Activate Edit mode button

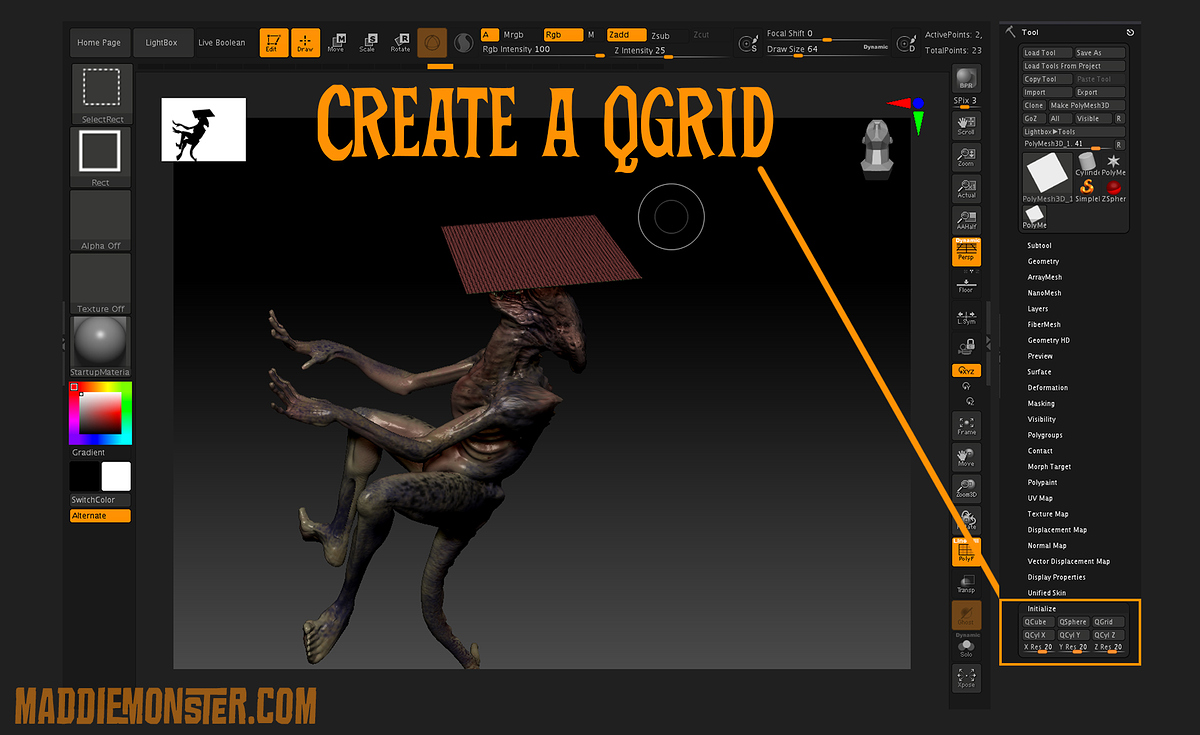[x=274, y=43]
